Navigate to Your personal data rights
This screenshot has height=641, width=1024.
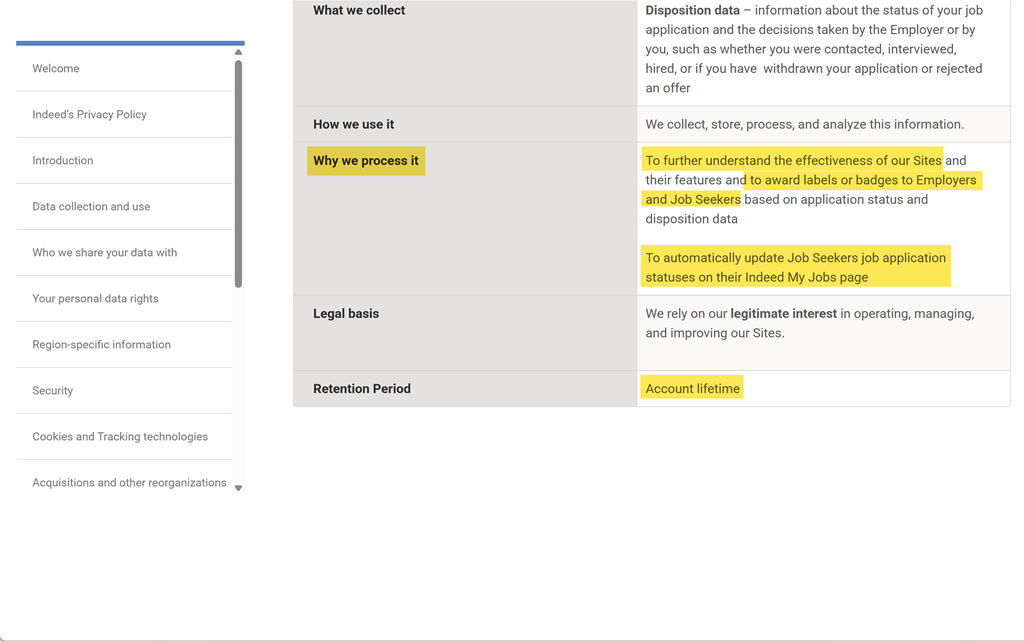[95, 299]
